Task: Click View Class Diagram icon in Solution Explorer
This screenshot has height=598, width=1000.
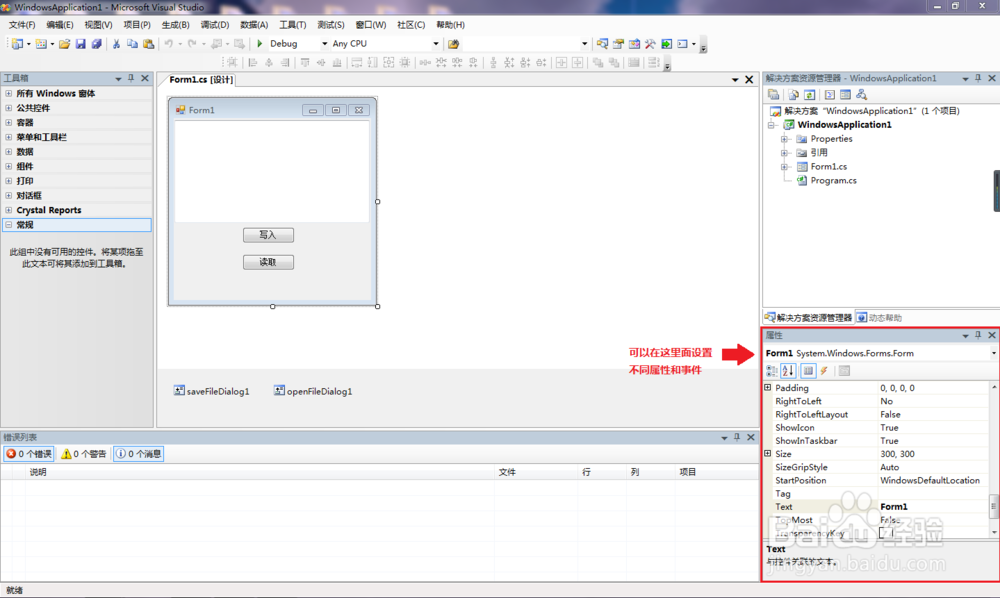Action: 862,94
